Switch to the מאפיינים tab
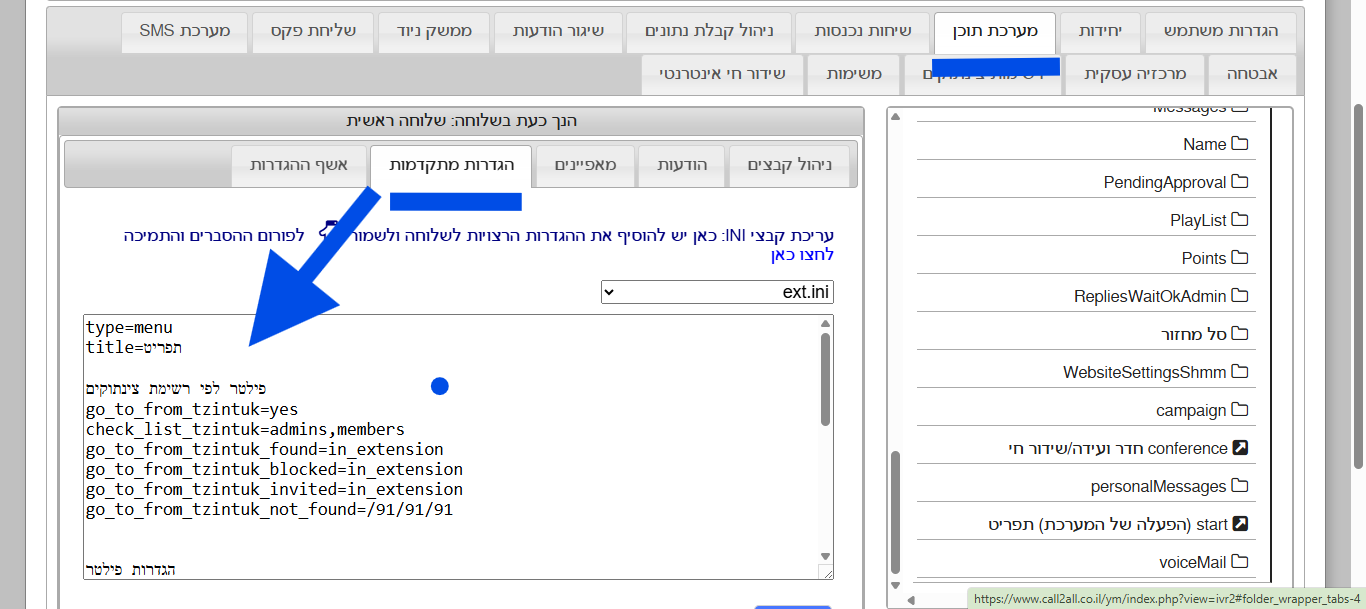This screenshot has width=1366, height=609. click(585, 165)
